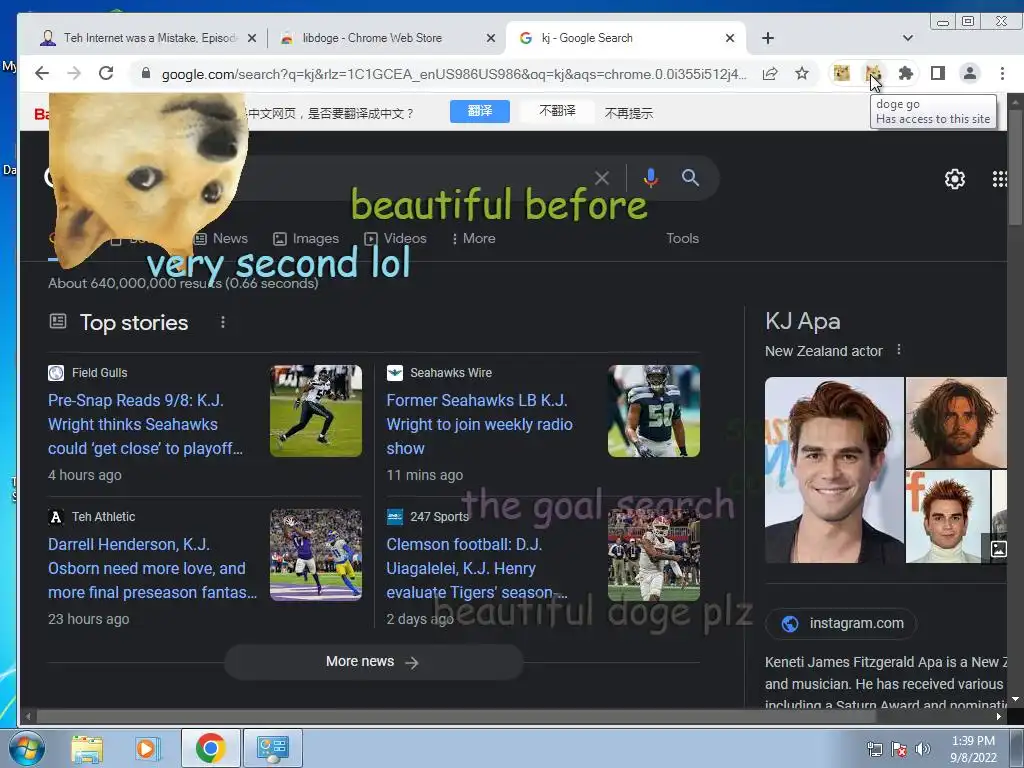Click the doge go extension icon
The image size is (1024, 768).
[x=873, y=73]
